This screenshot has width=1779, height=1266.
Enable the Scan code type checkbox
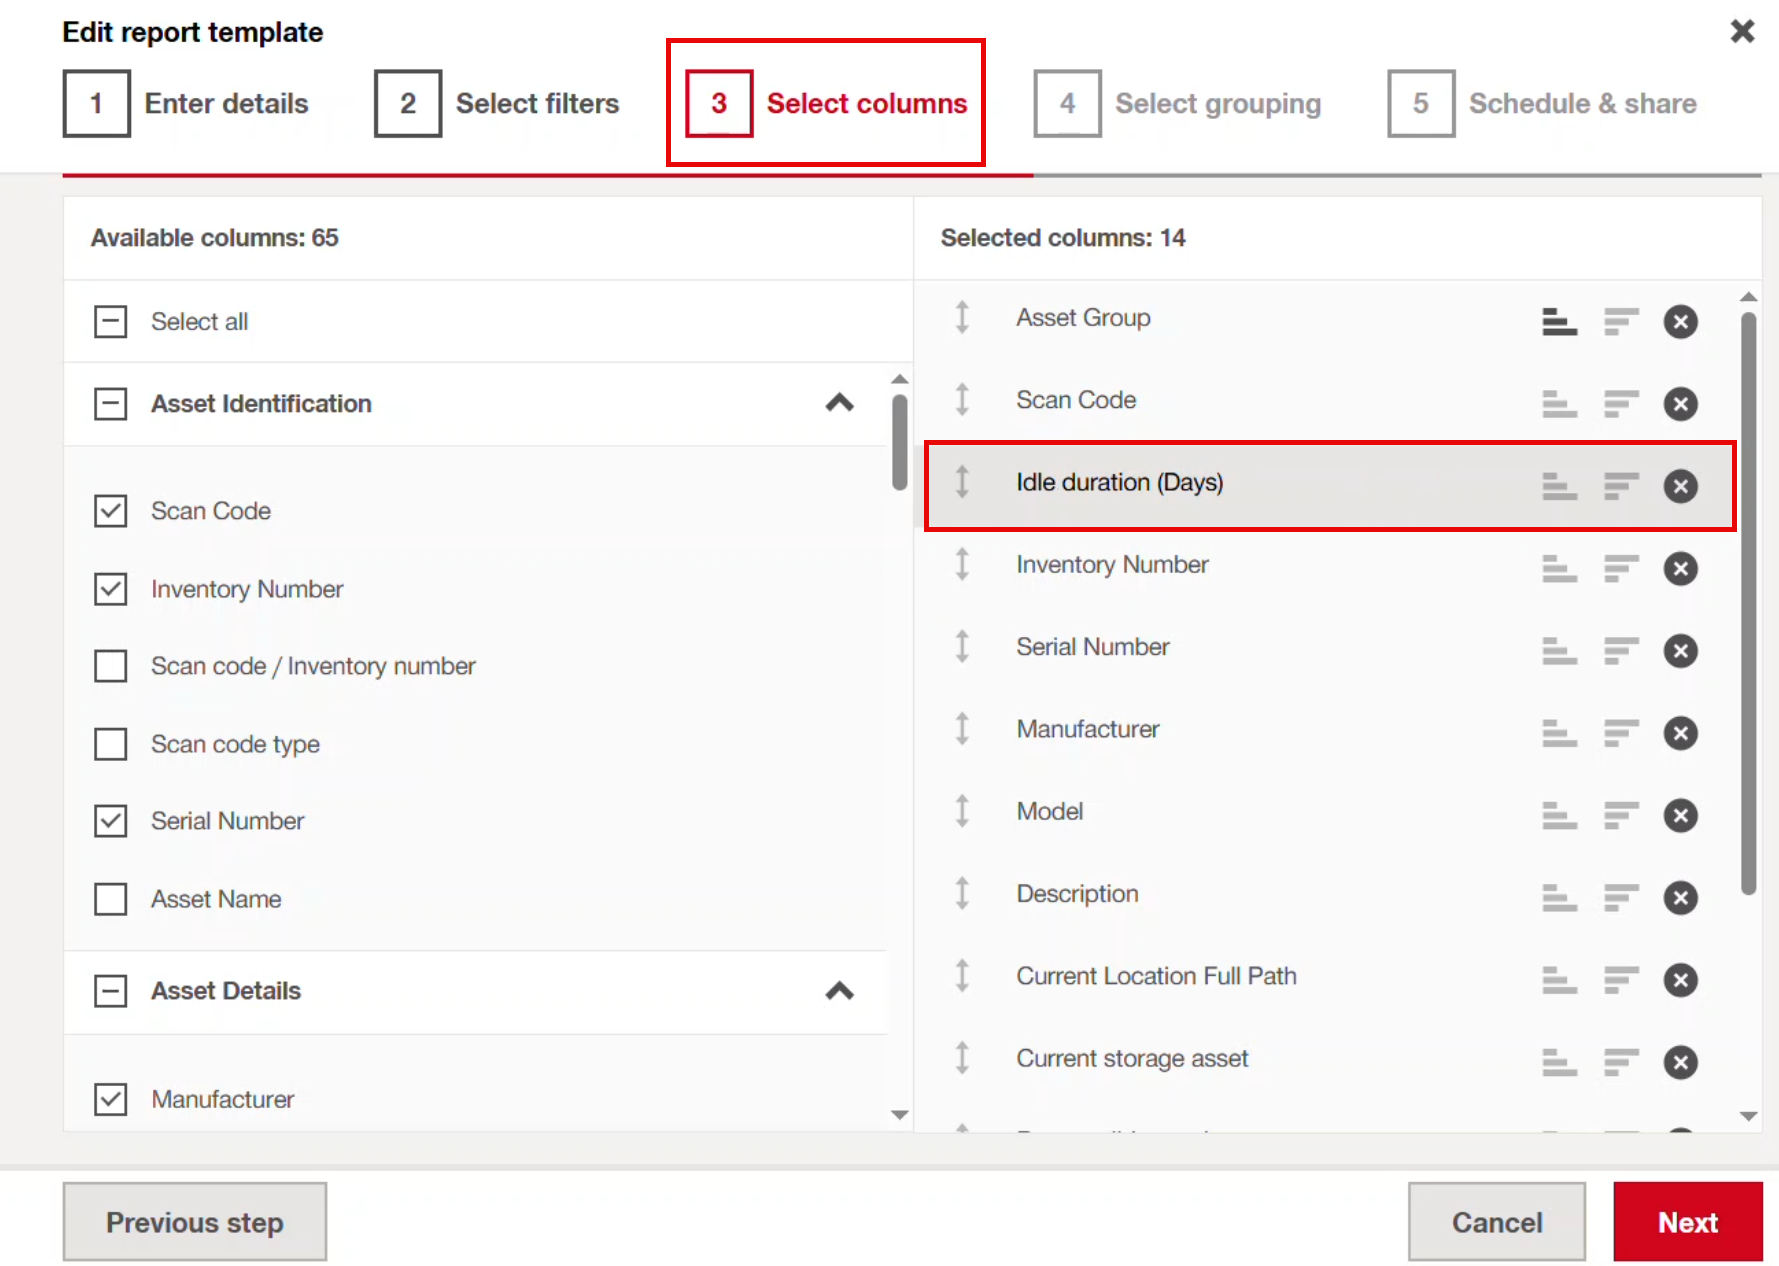point(110,744)
